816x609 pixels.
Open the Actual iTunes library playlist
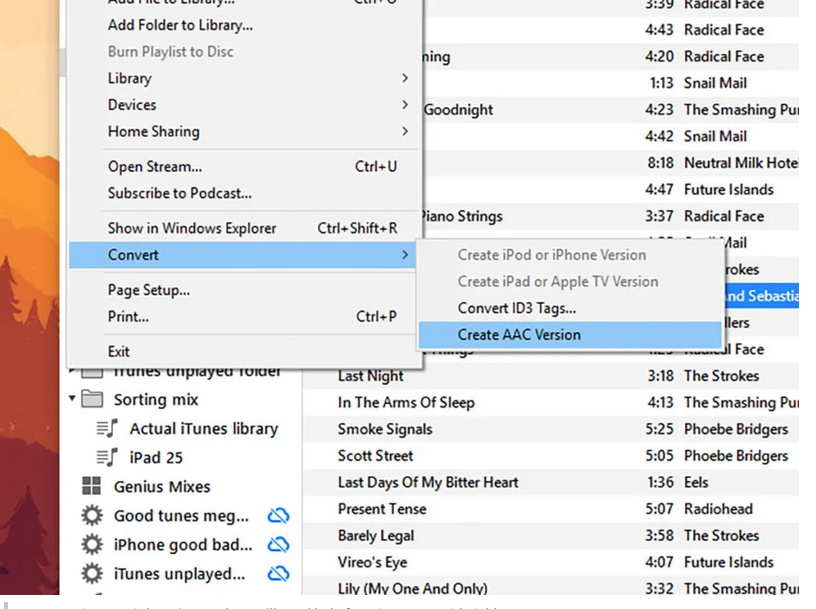pyautogui.click(x=203, y=428)
